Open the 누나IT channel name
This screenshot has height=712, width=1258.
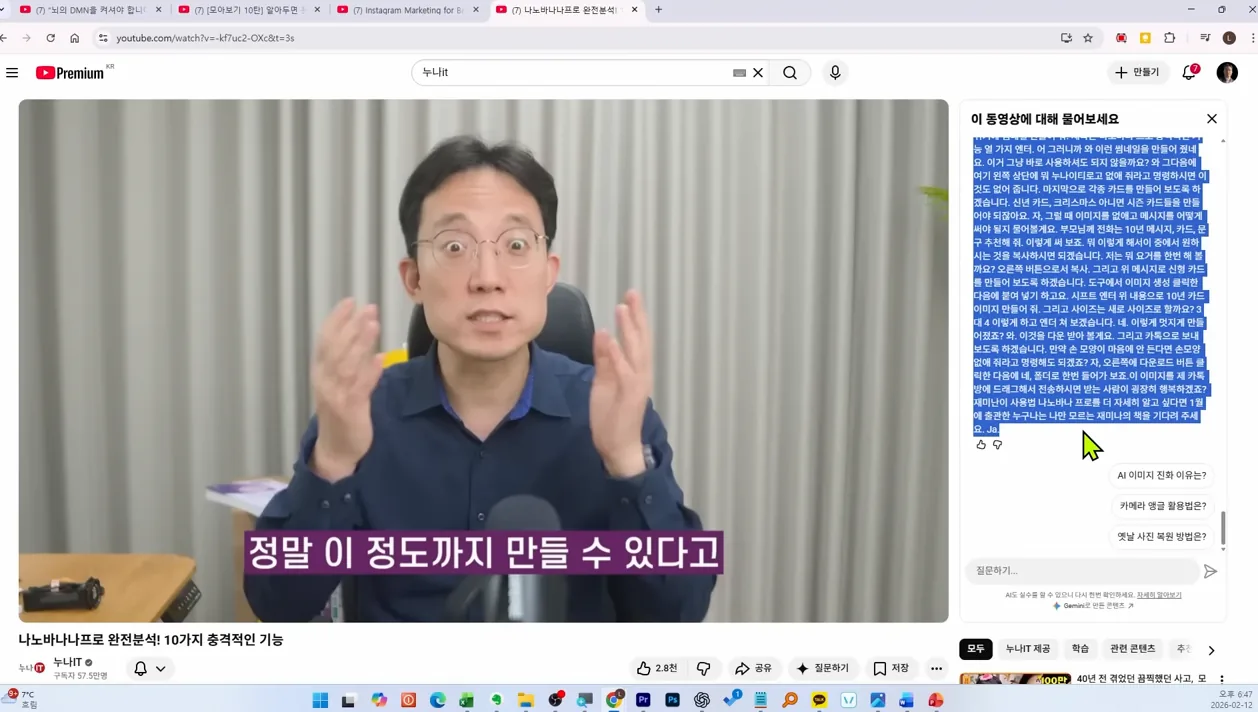68,662
